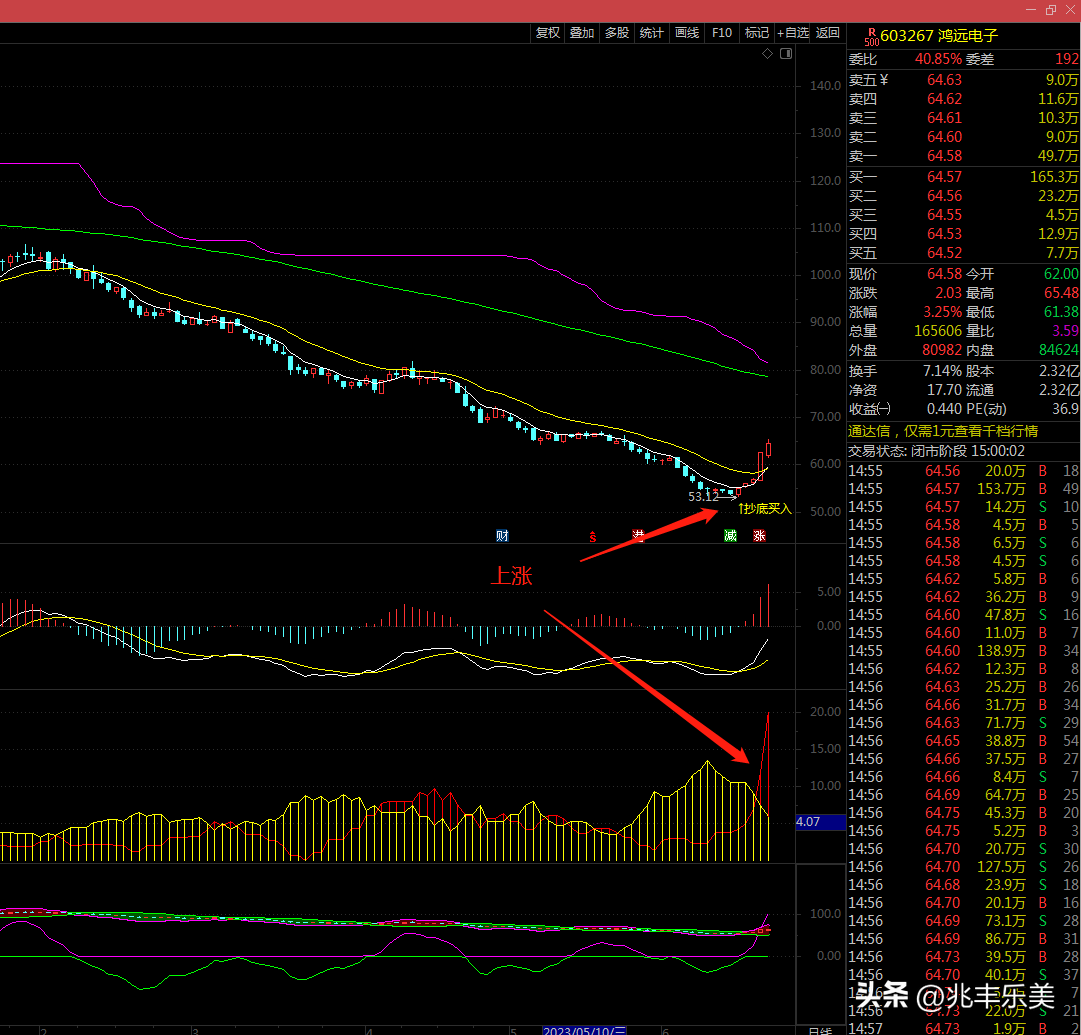This screenshot has width=1081, height=1035.
Task: Click the 4.07 indicator value tag
Action: [820, 822]
